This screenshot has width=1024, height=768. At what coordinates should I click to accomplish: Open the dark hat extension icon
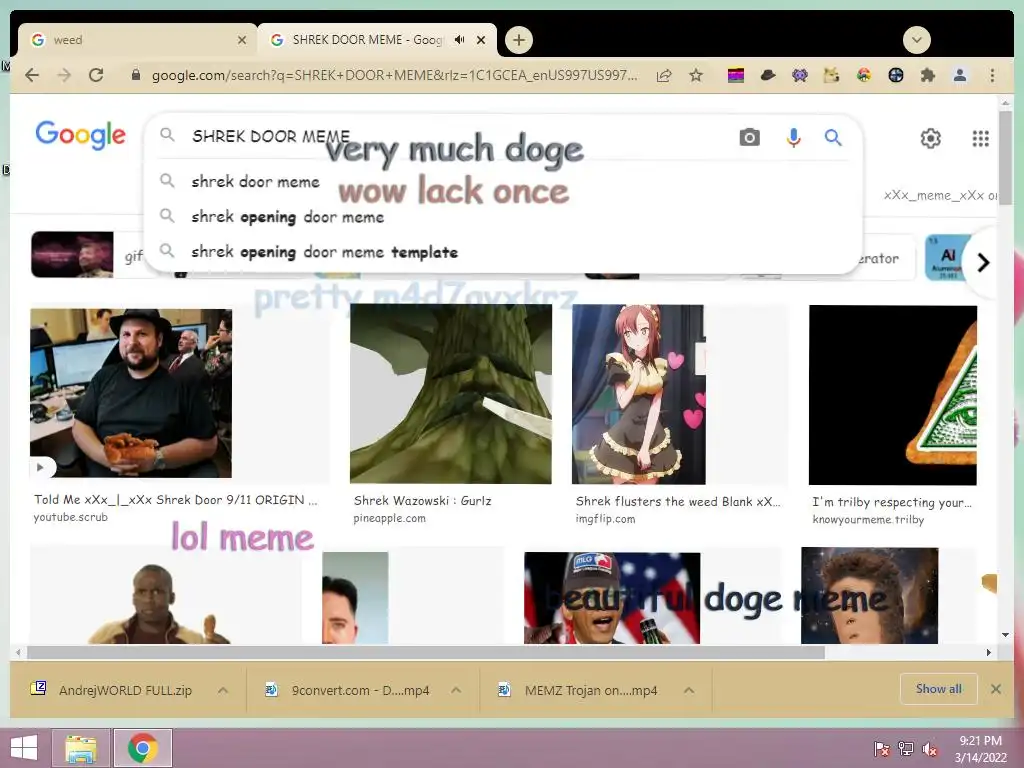tap(768, 75)
